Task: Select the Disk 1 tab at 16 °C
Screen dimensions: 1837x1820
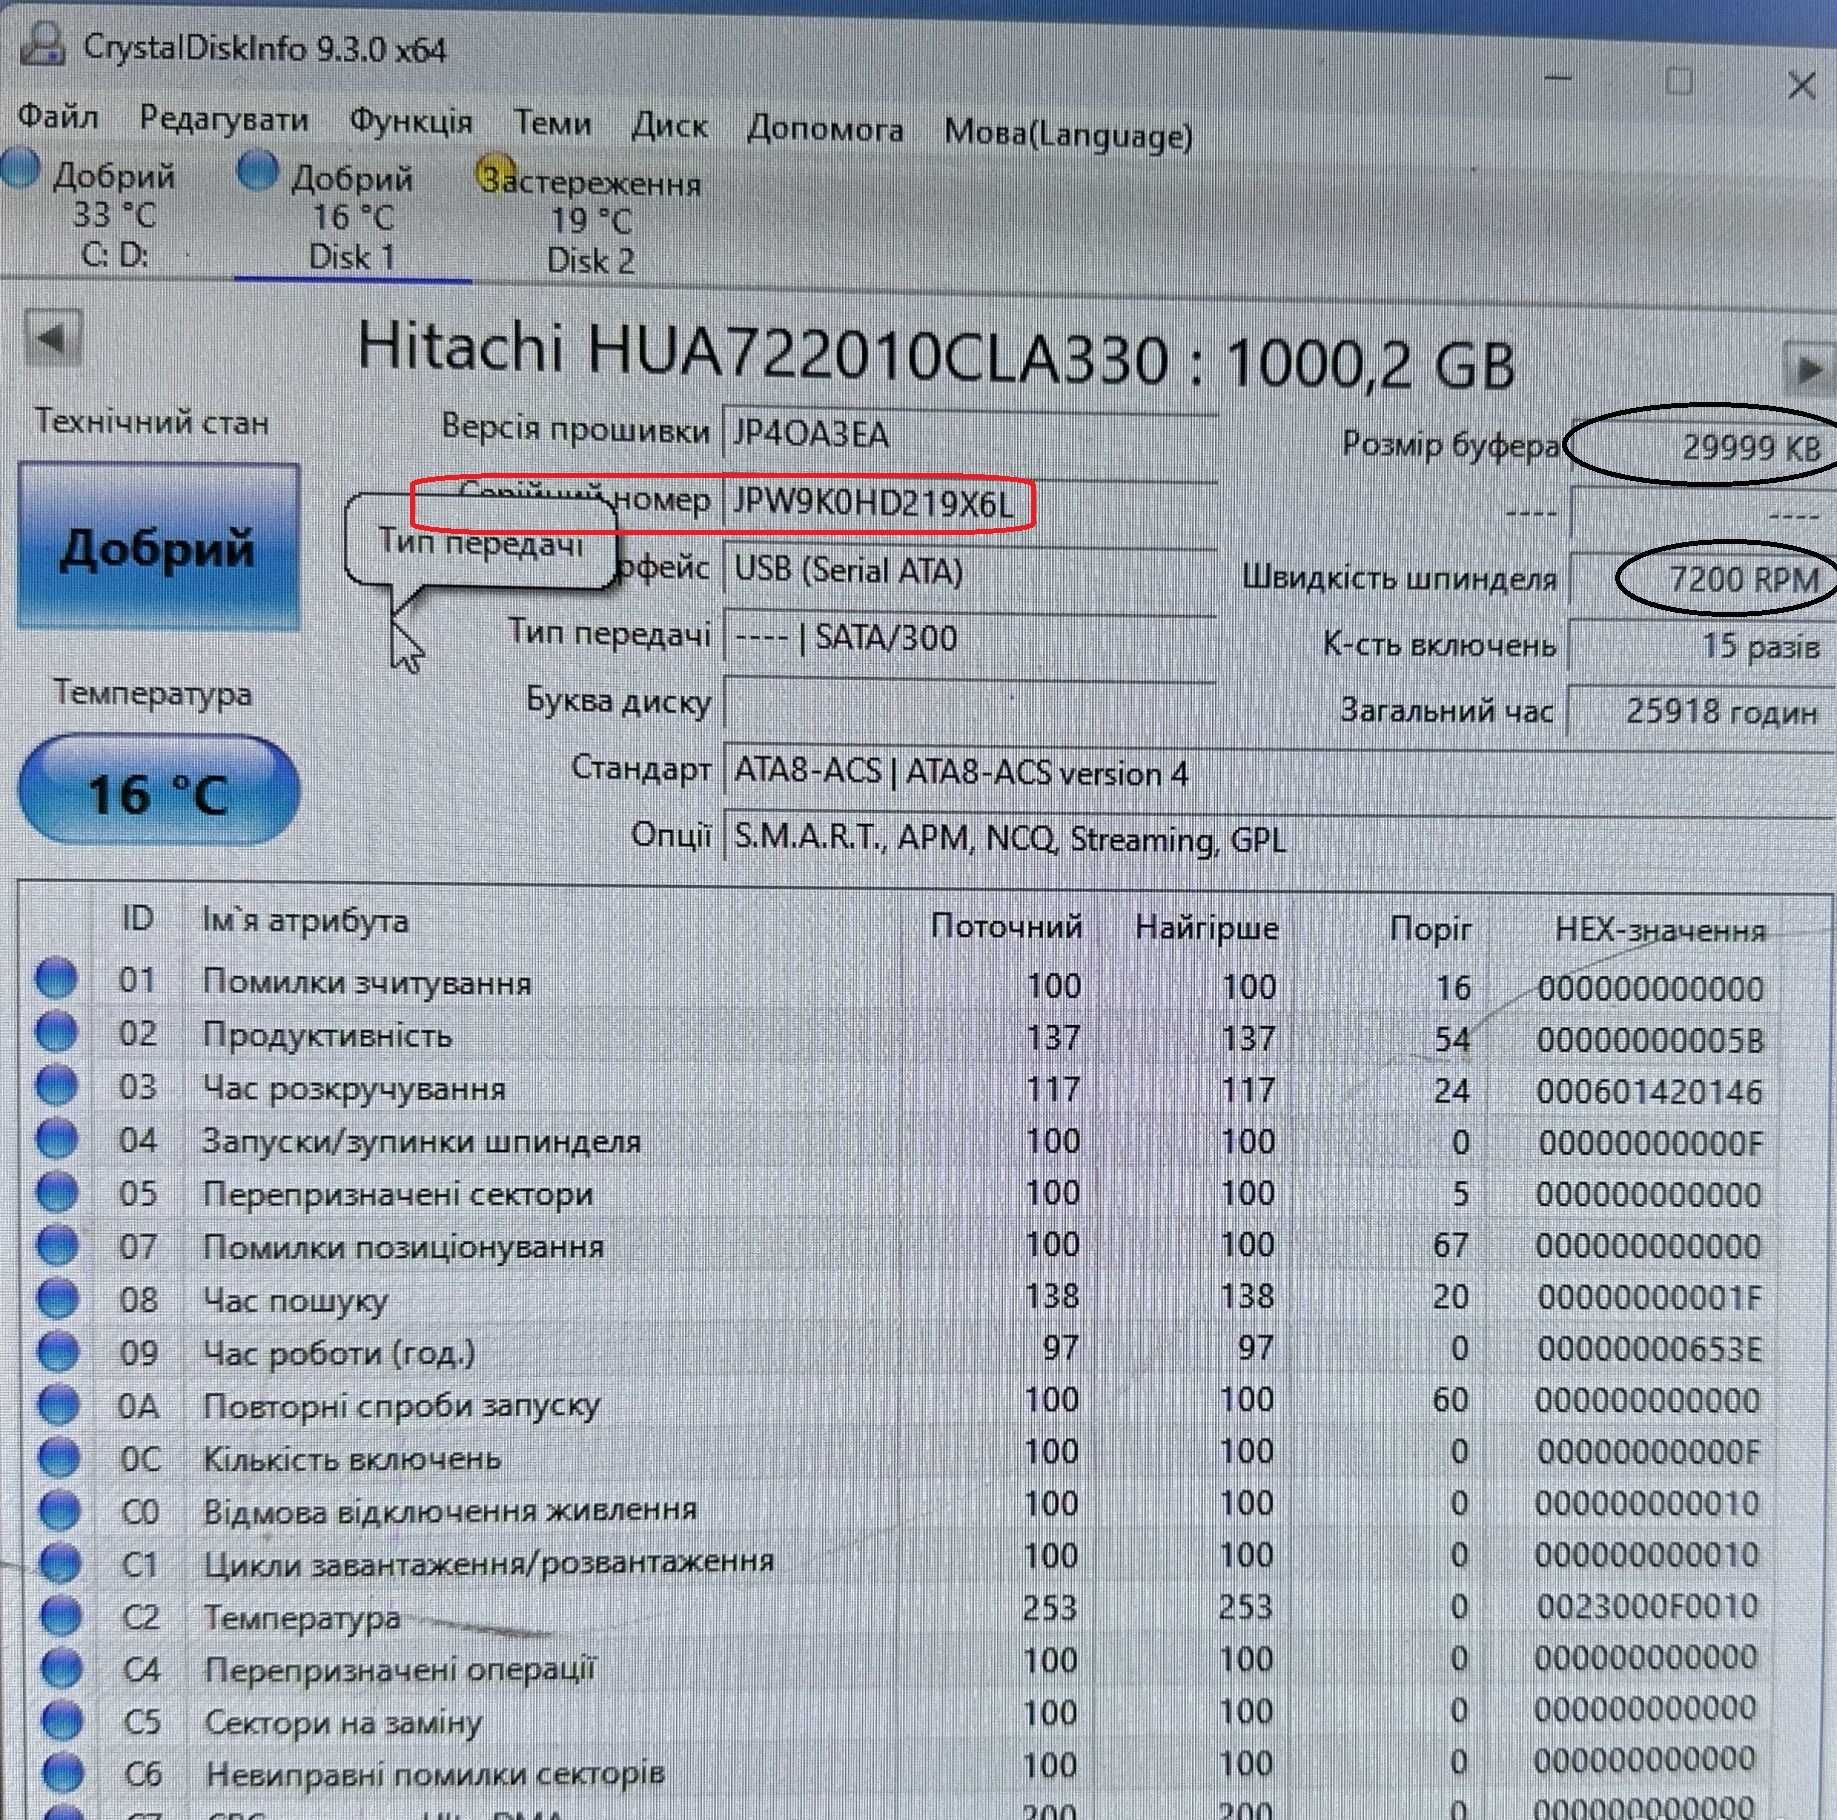Action: point(352,216)
